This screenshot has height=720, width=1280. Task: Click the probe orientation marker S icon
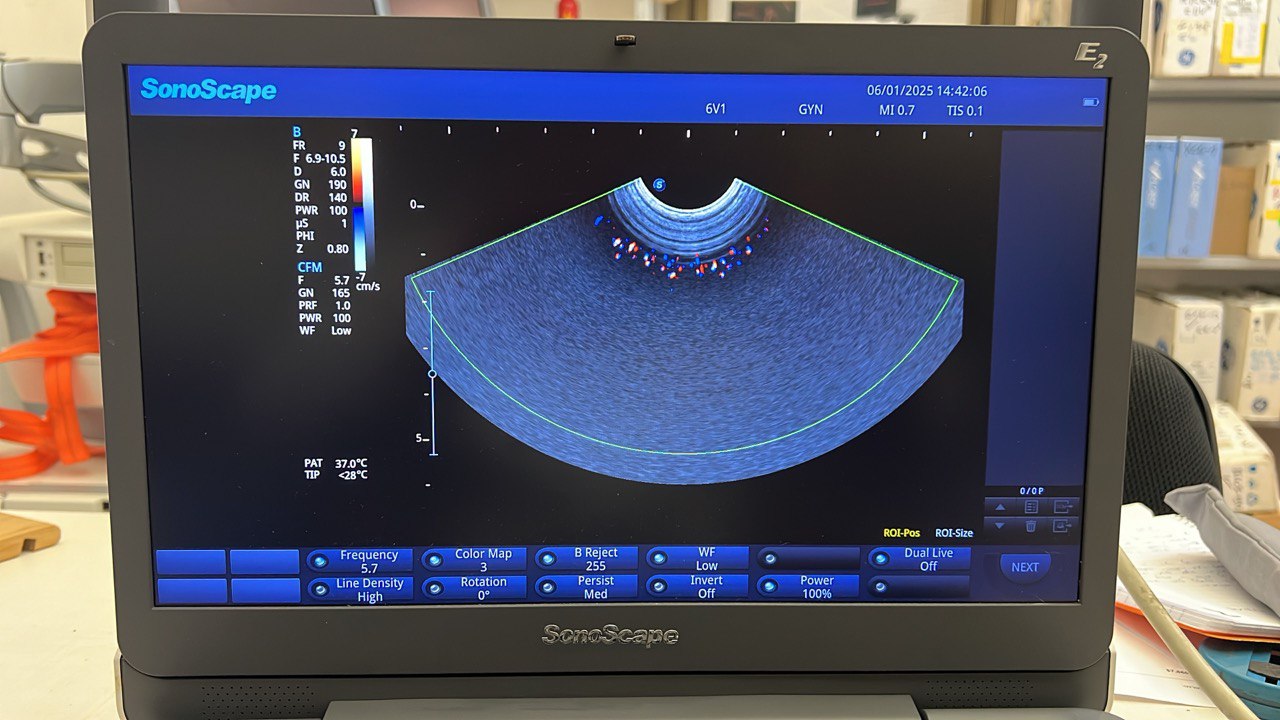pos(659,185)
